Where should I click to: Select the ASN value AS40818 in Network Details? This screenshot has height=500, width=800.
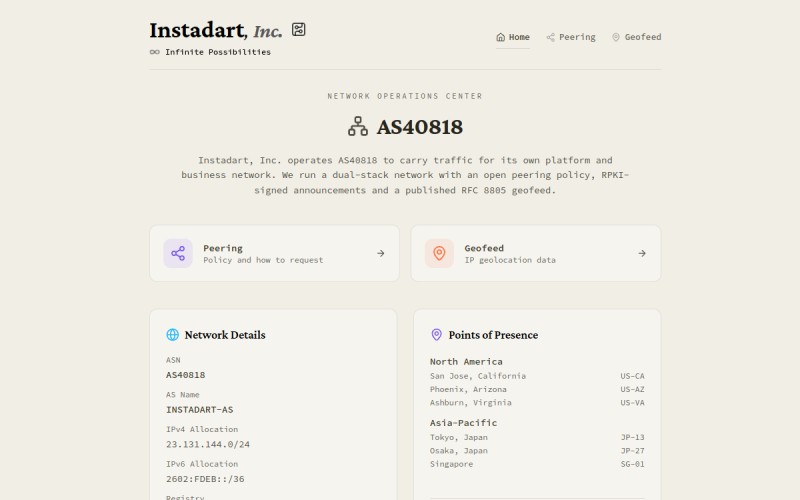point(185,375)
